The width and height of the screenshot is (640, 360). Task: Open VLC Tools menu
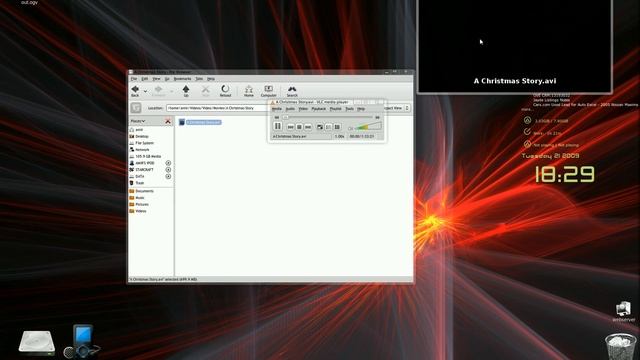pyautogui.click(x=349, y=109)
